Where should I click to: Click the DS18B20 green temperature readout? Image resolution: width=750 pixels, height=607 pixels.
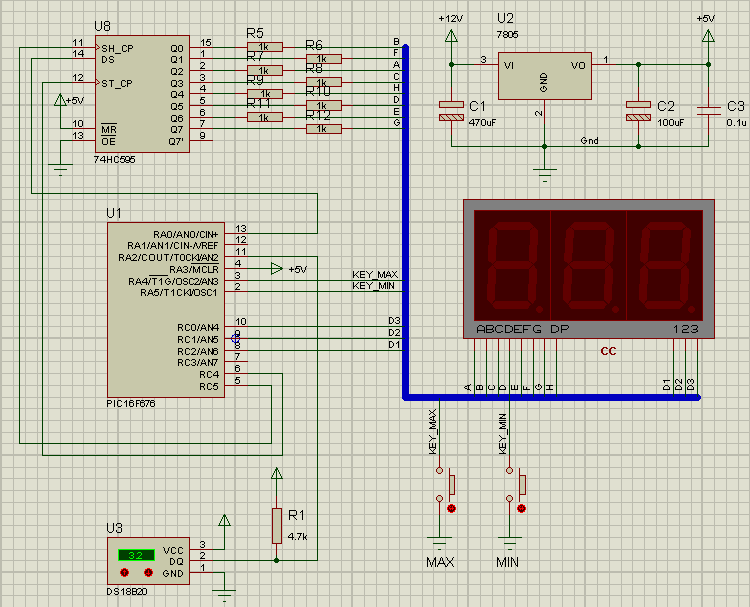point(136,555)
